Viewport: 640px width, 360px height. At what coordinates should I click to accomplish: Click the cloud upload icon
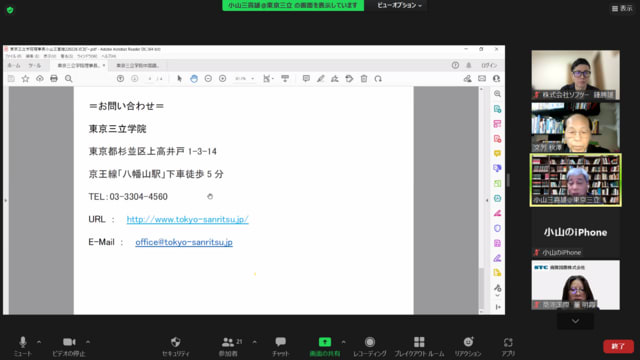[40, 79]
